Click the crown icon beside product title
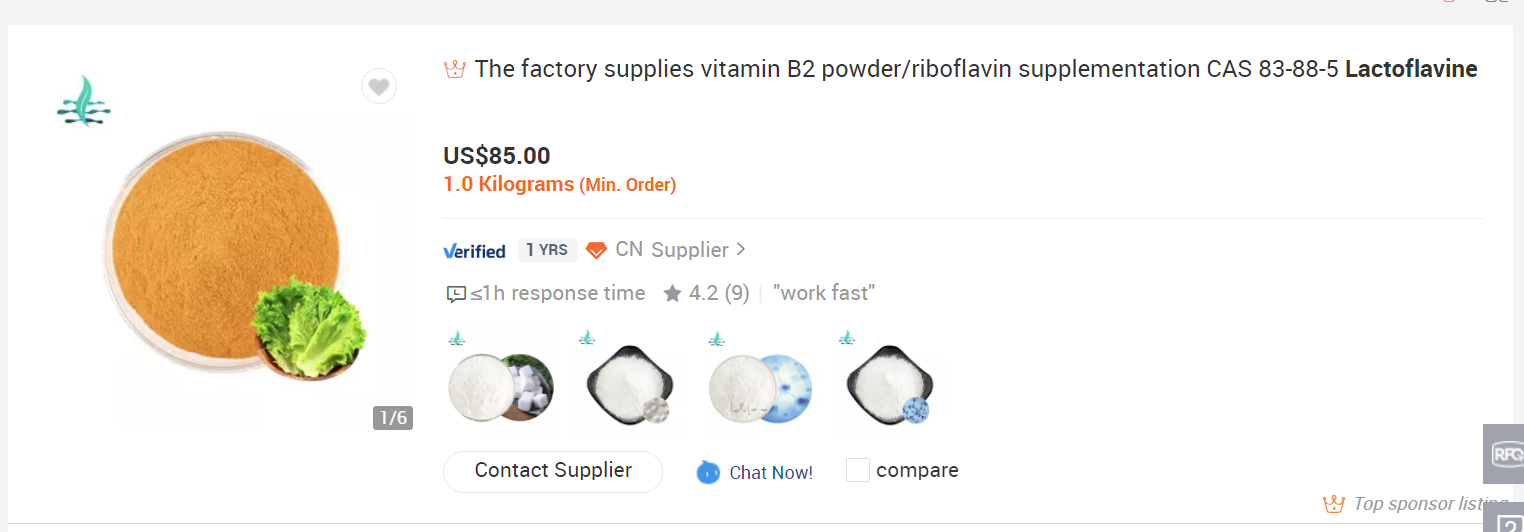The image size is (1524, 532). point(455,69)
